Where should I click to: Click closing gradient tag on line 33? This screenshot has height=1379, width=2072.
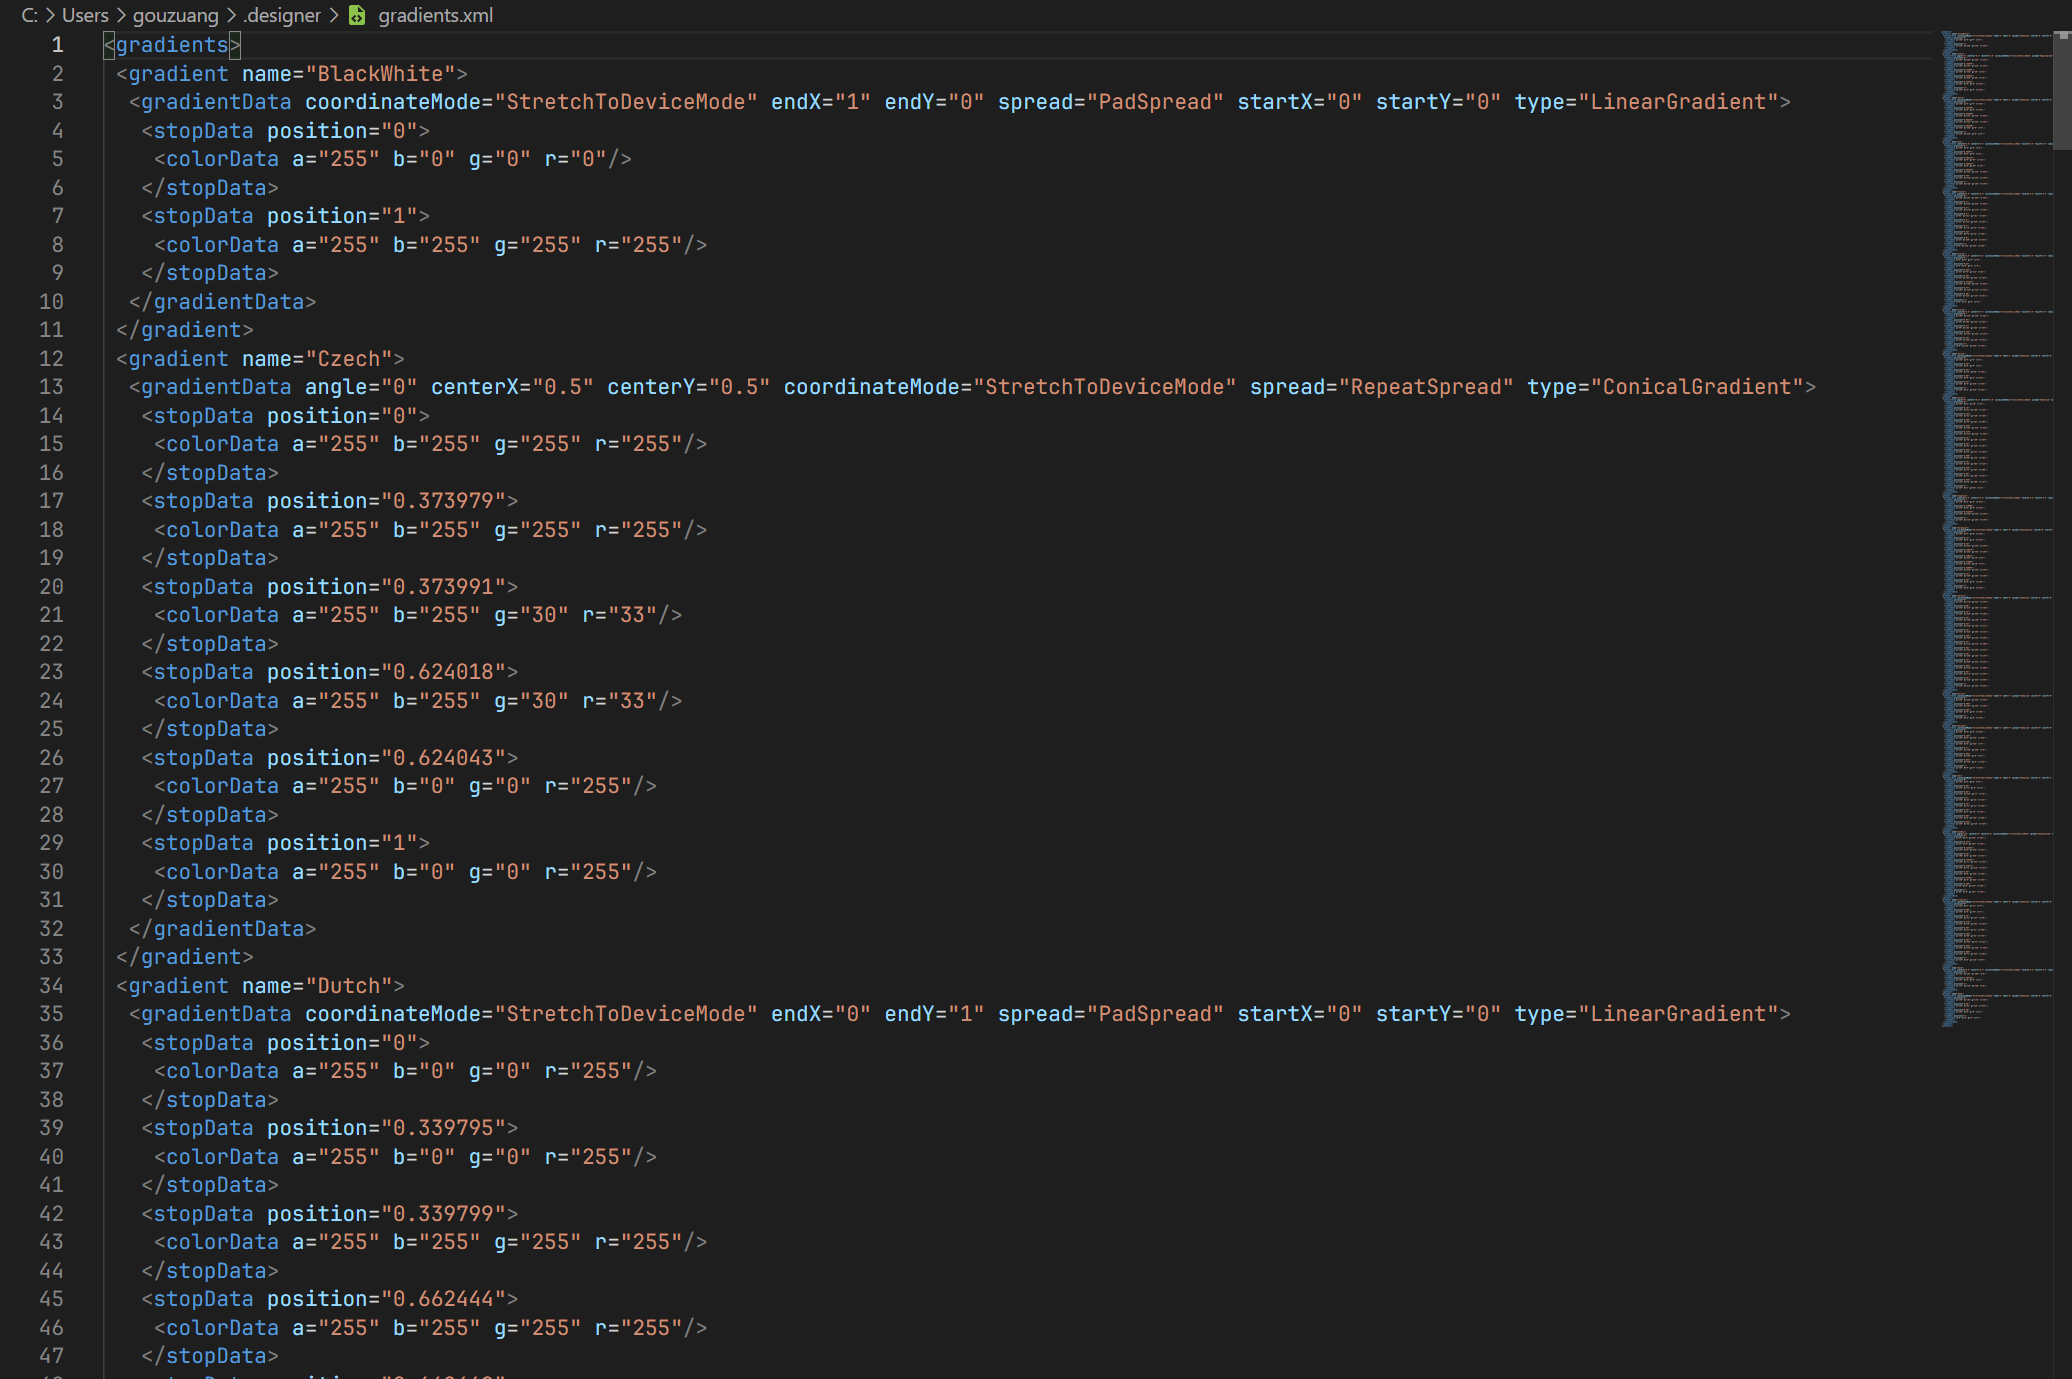click(185, 957)
